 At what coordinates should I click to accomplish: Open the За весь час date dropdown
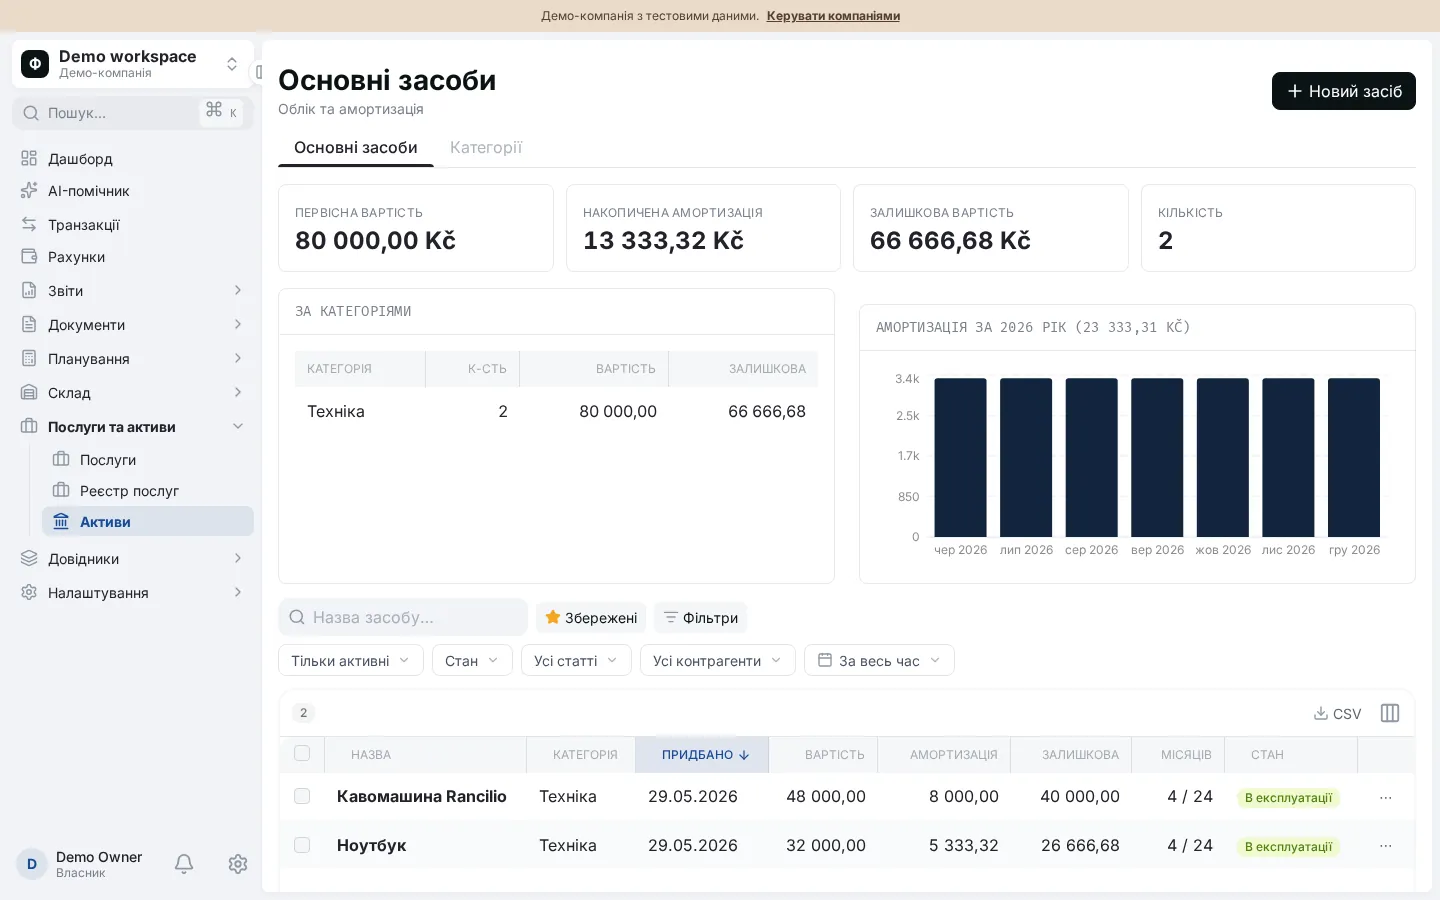tap(879, 660)
